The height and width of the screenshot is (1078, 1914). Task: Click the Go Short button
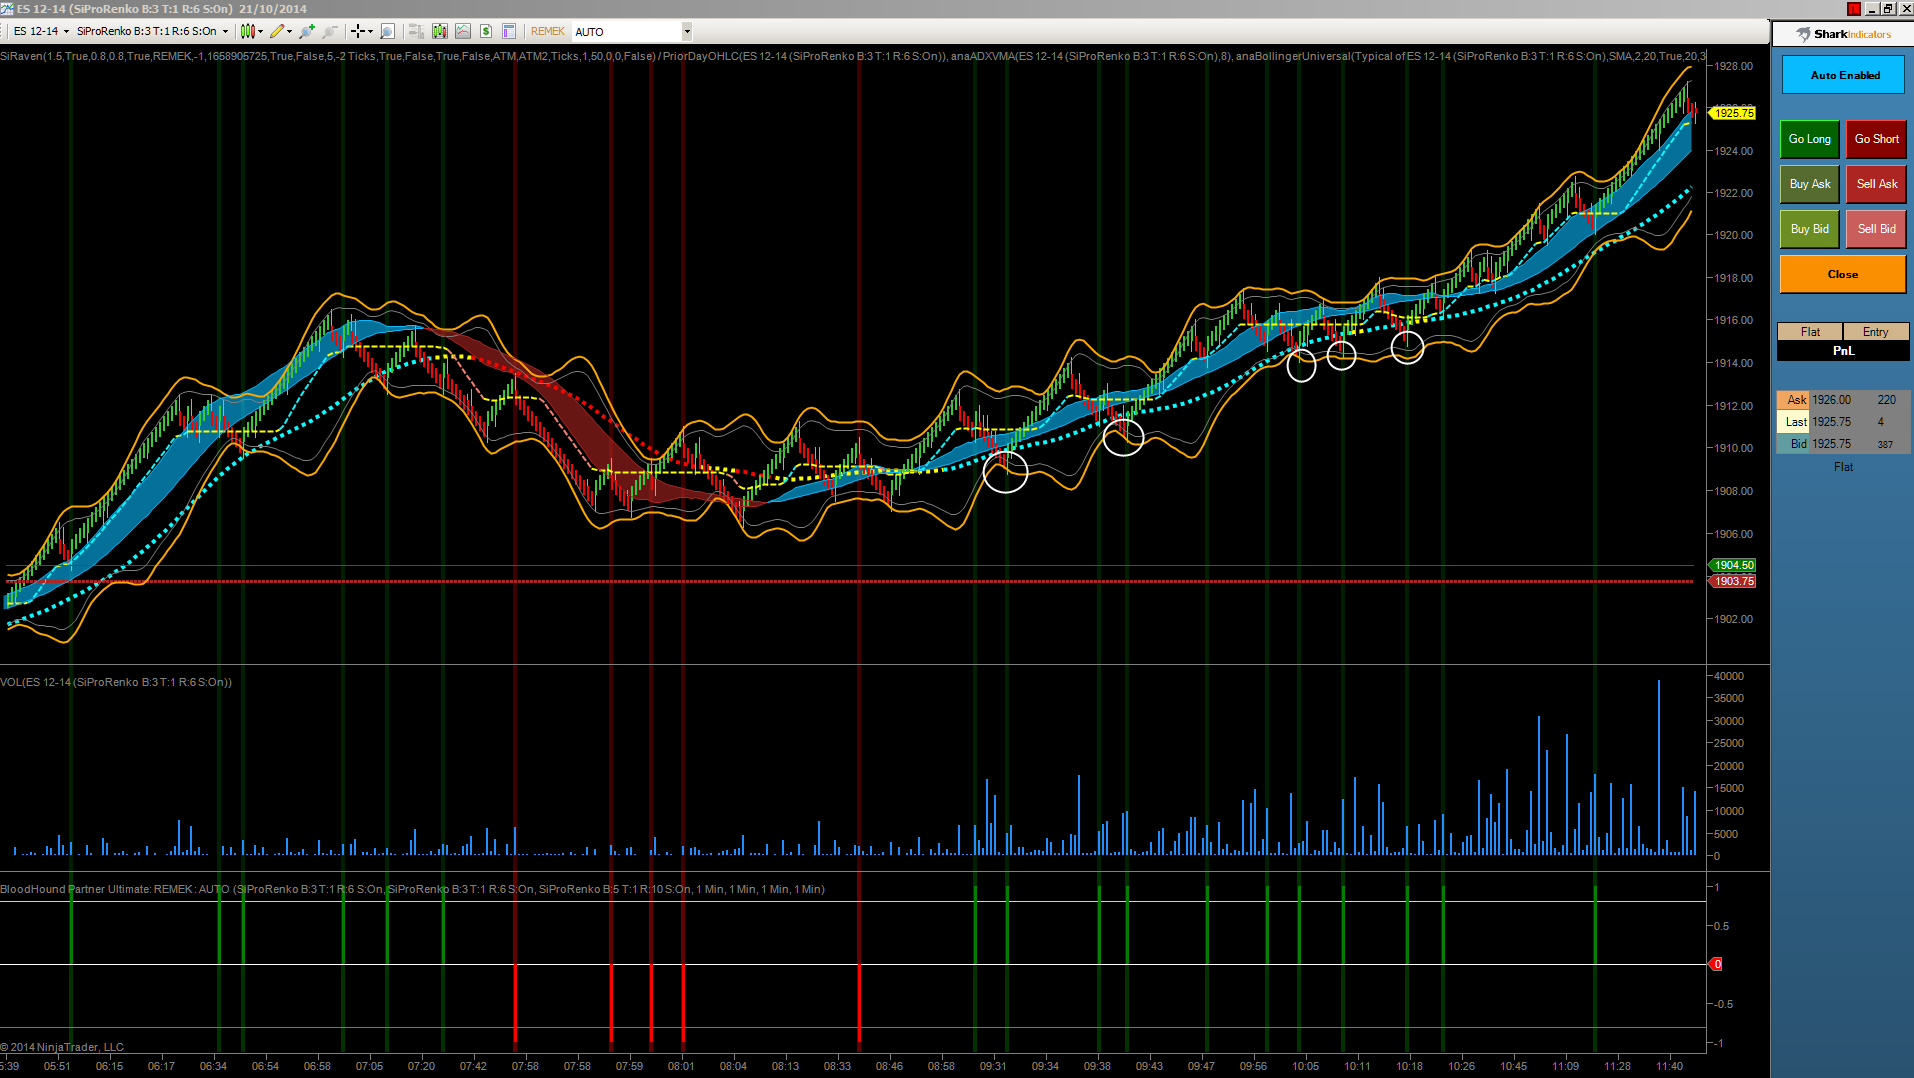tap(1876, 139)
